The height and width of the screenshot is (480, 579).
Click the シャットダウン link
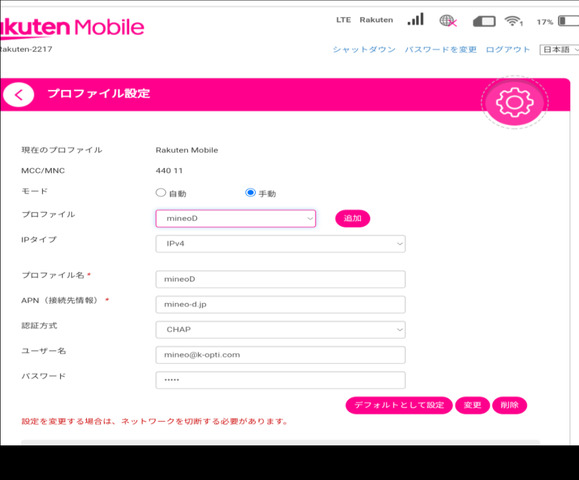point(364,49)
